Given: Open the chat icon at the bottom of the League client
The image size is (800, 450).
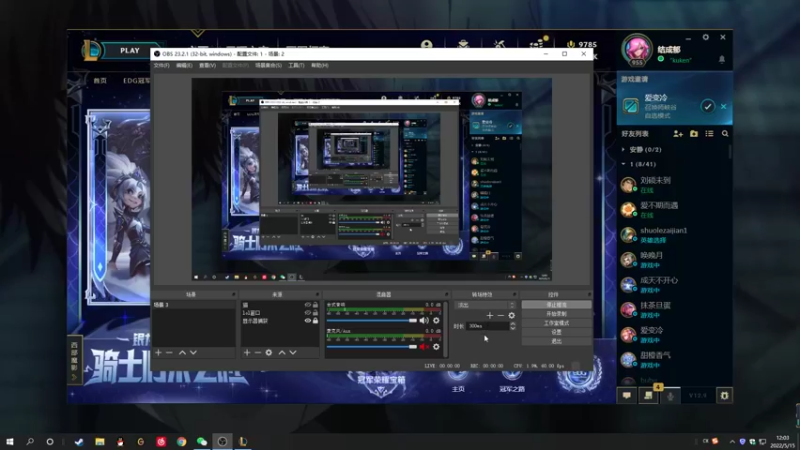Looking at the screenshot, I should (627, 395).
